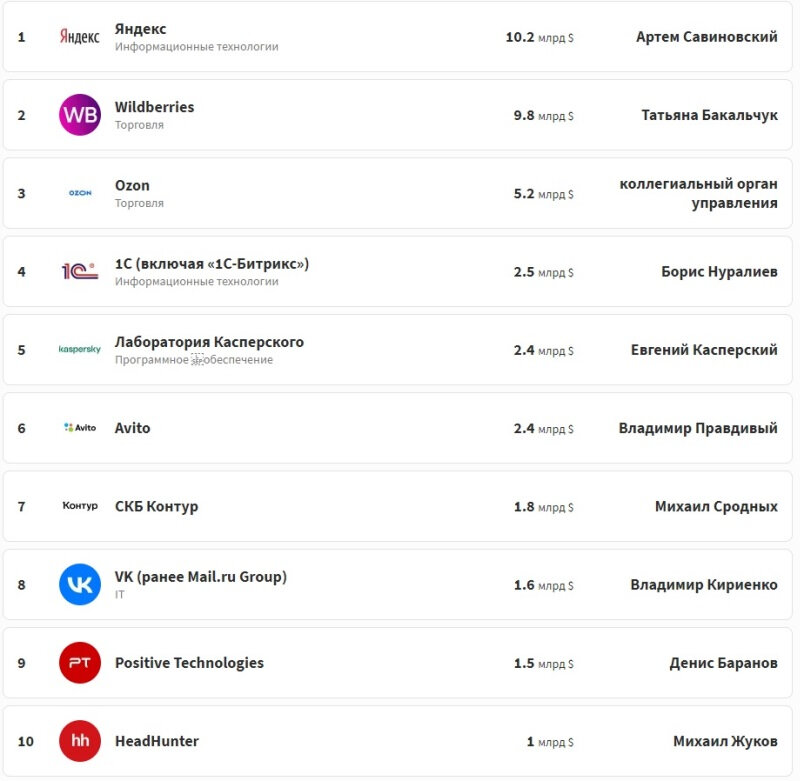The image size is (800, 781).
Task: Click the name Евгений Касперский
Action: click(703, 349)
